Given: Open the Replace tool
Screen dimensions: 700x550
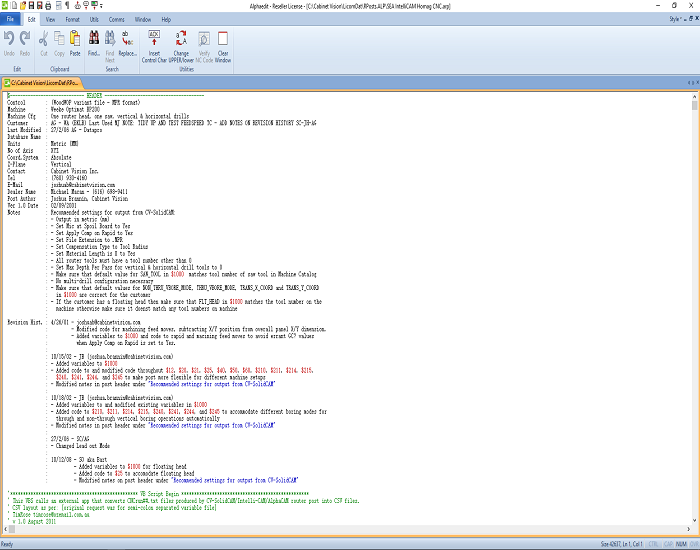Looking at the screenshot, I should coord(128,44).
